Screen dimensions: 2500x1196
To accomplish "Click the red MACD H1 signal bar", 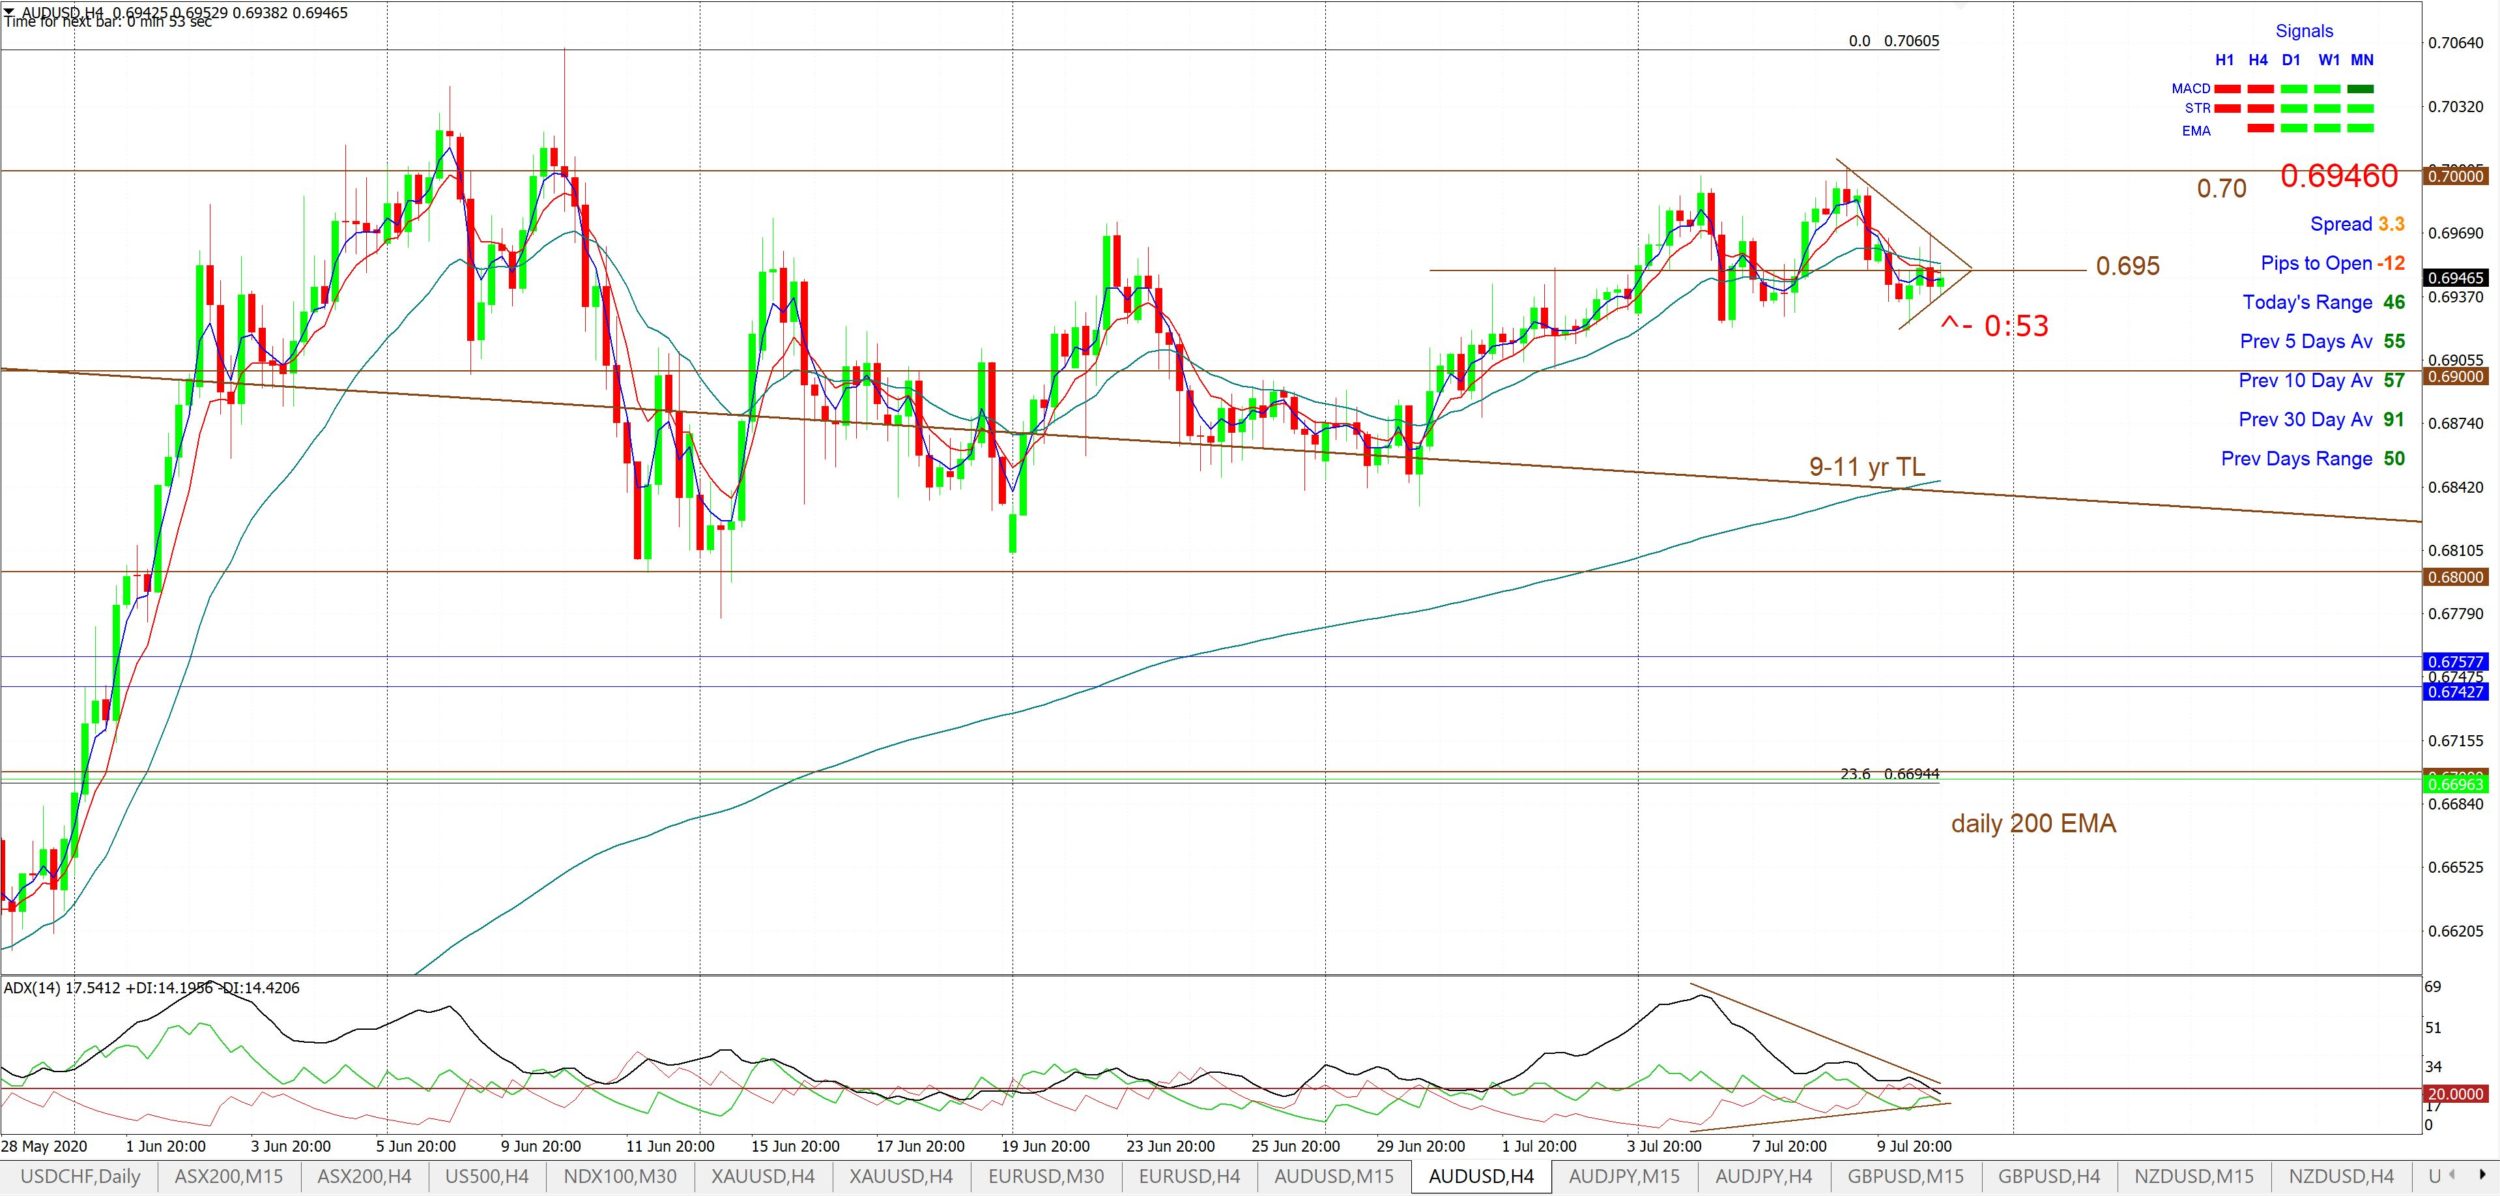I will [2227, 89].
